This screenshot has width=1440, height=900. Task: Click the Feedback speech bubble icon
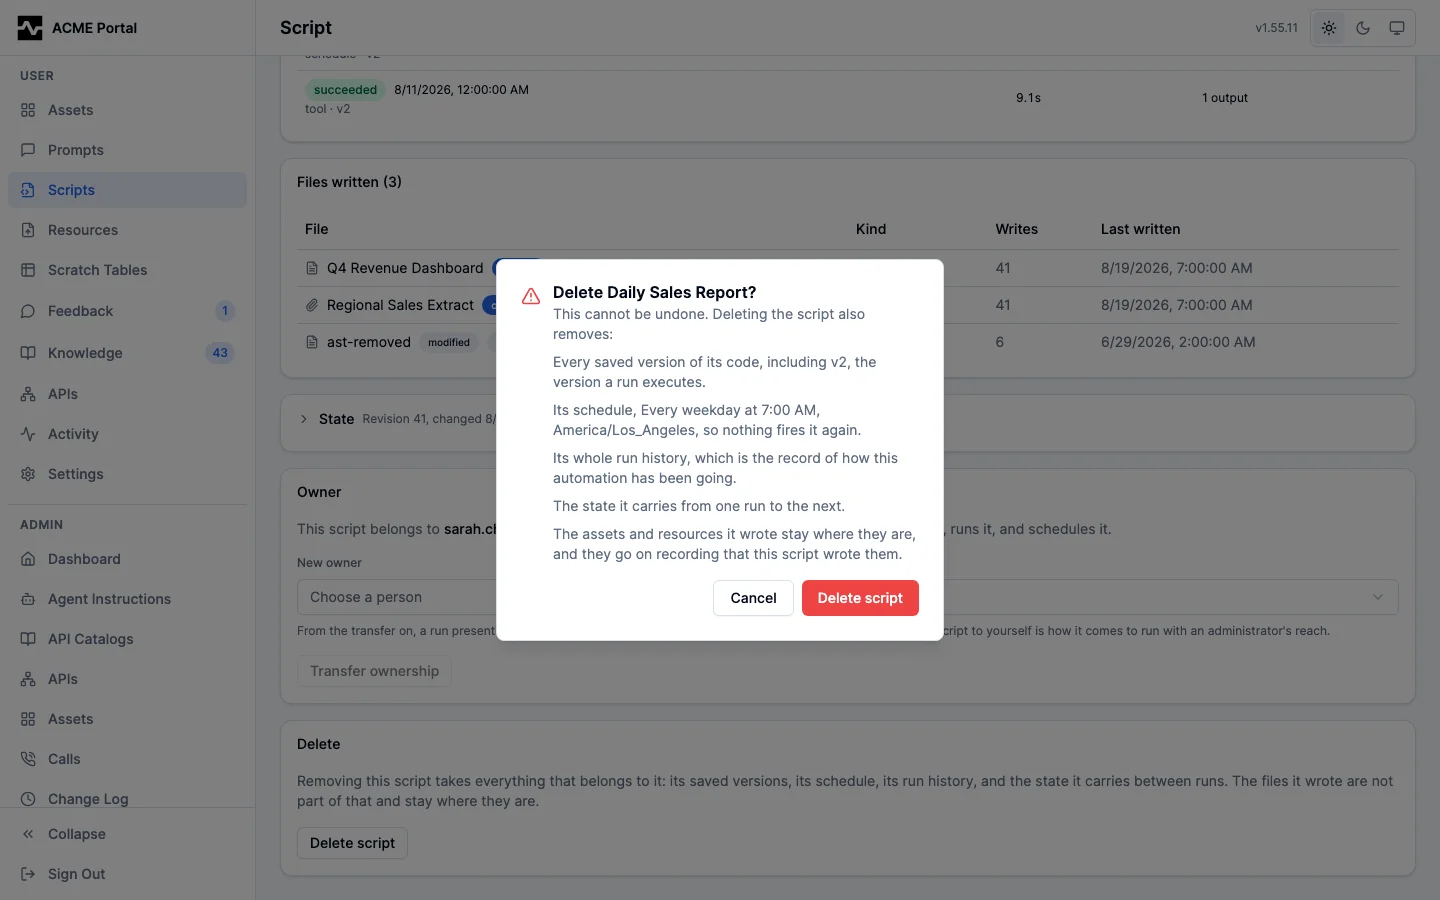tap(28, 311)
